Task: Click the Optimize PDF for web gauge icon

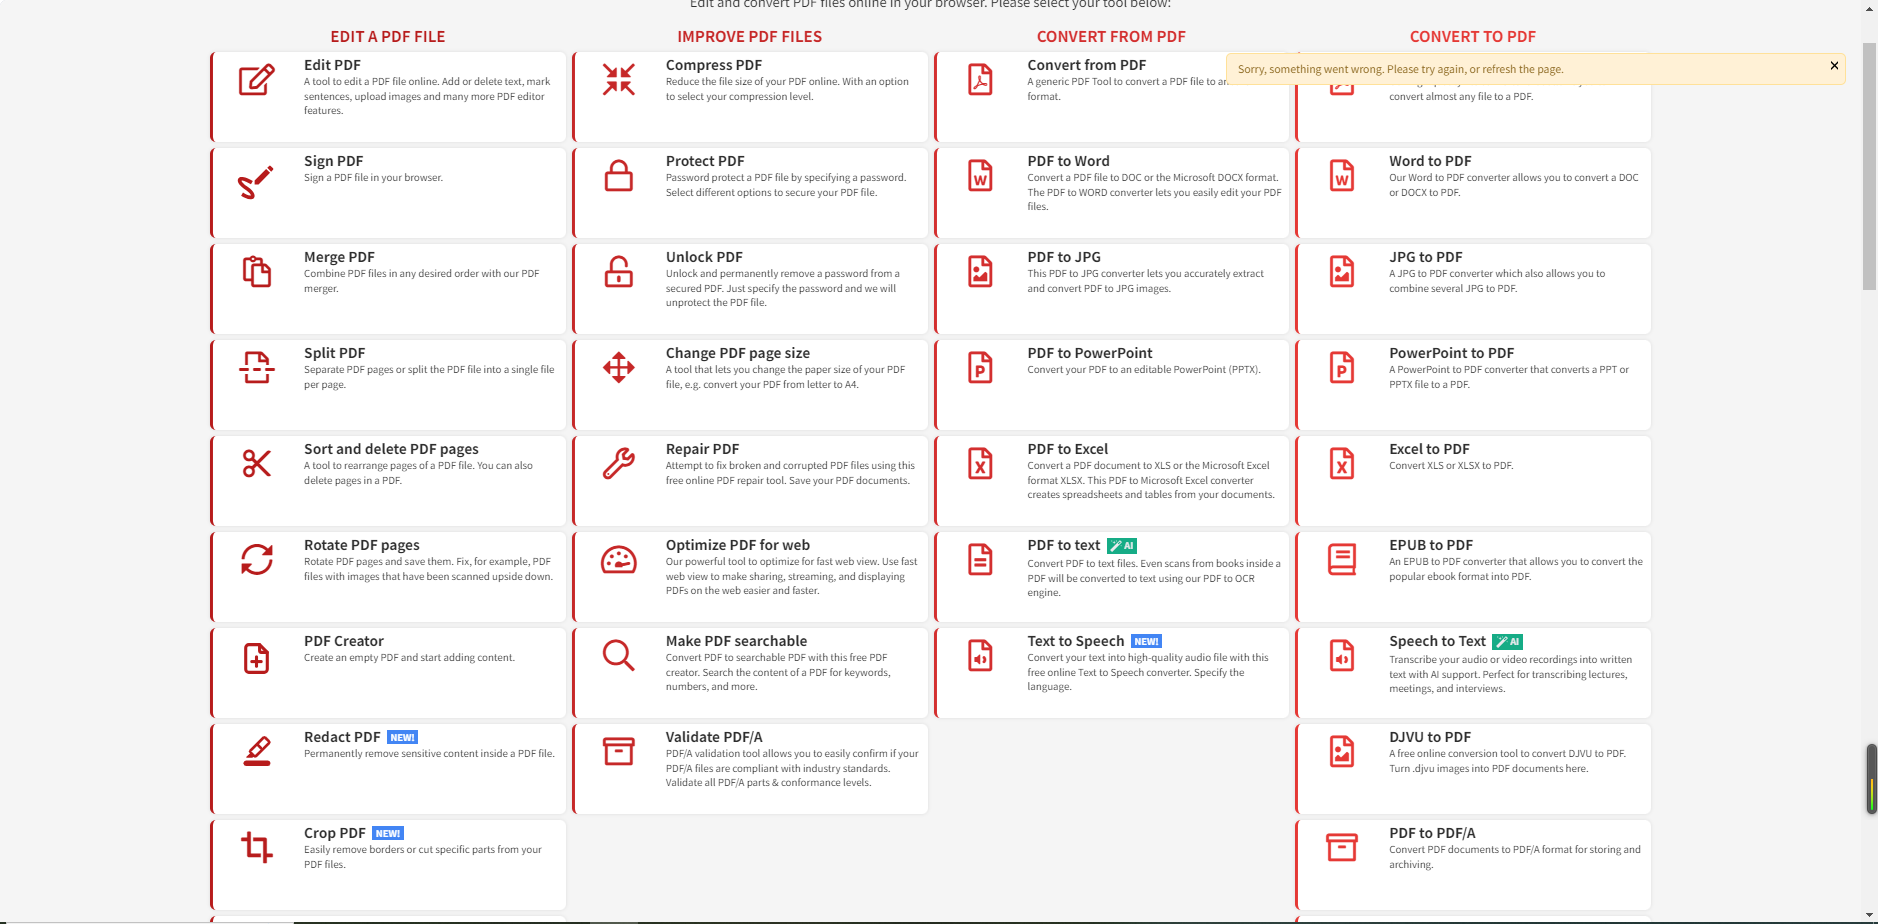Action: point(618,560)
